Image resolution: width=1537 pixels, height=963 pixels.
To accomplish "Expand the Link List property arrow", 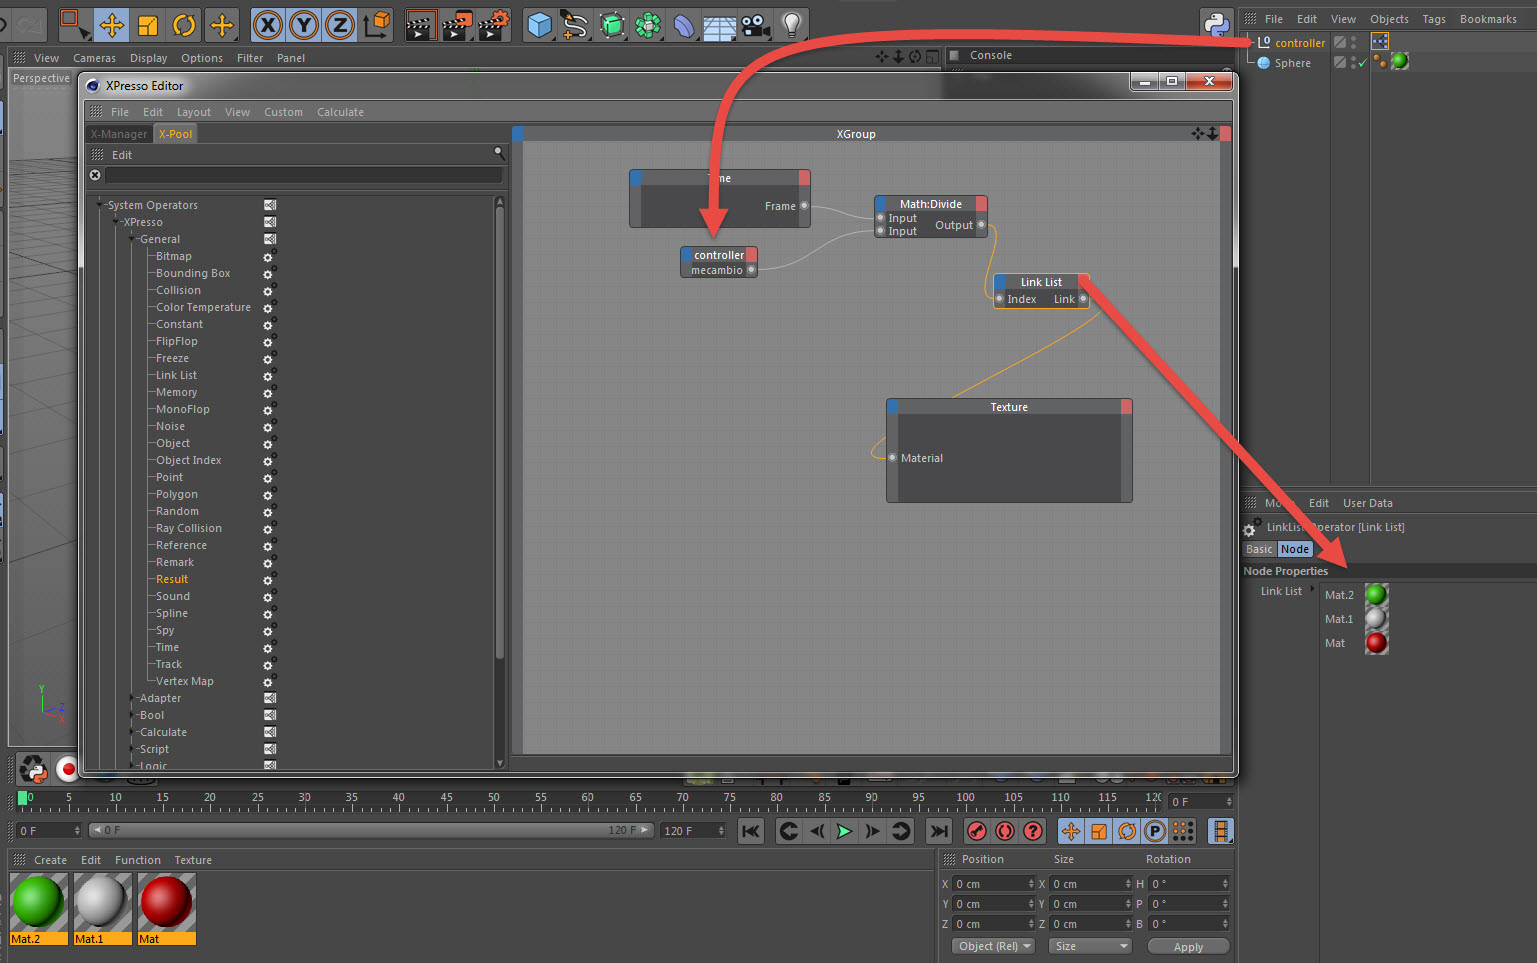I will coord(1312,589).
